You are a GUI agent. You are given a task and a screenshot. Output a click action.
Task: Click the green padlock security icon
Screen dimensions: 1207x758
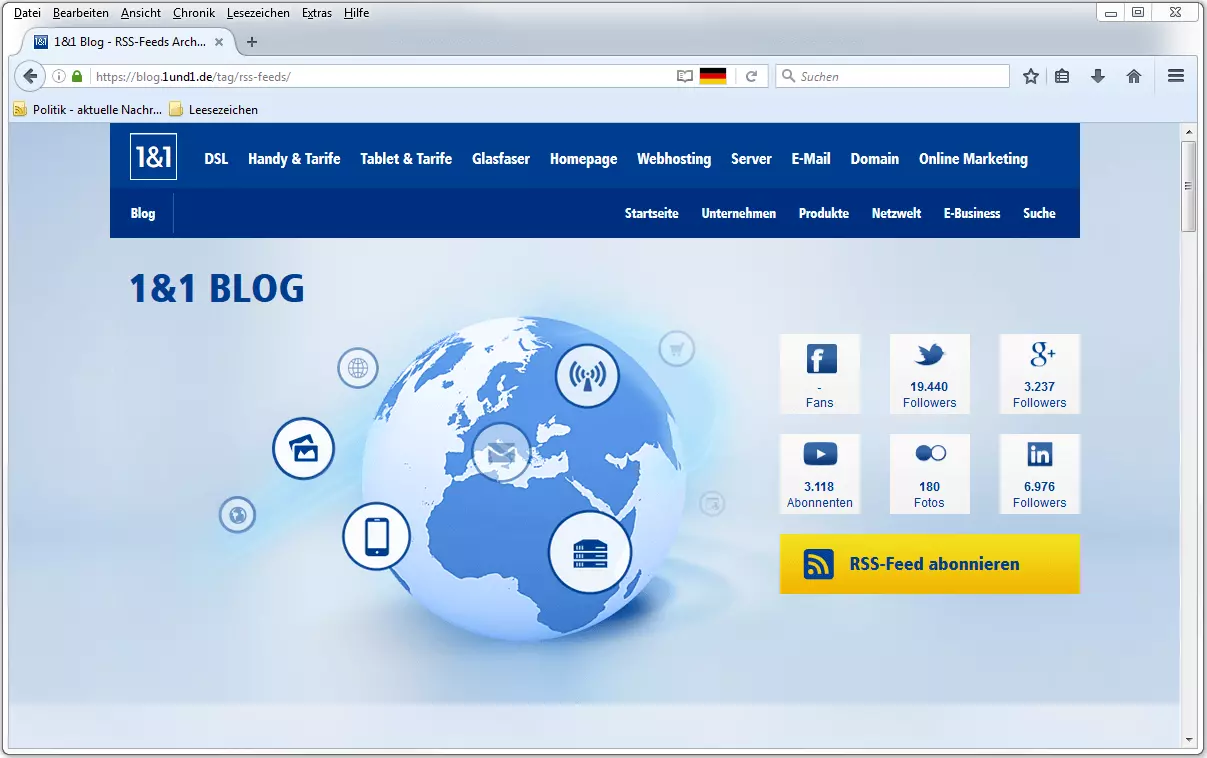pyautogui.click(x=77, y=76)
